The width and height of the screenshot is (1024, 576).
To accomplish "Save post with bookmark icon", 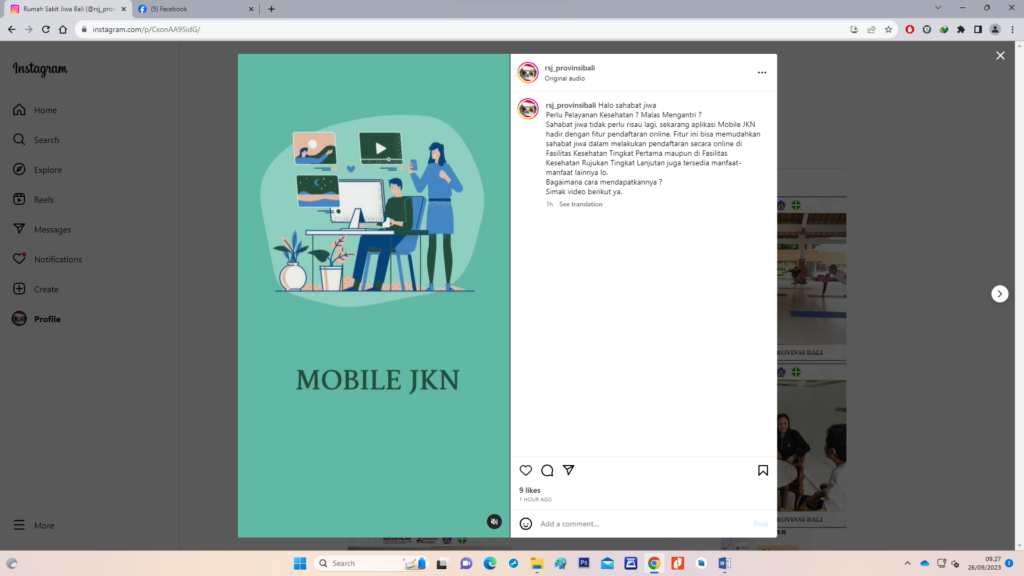I will coord(763,470).
